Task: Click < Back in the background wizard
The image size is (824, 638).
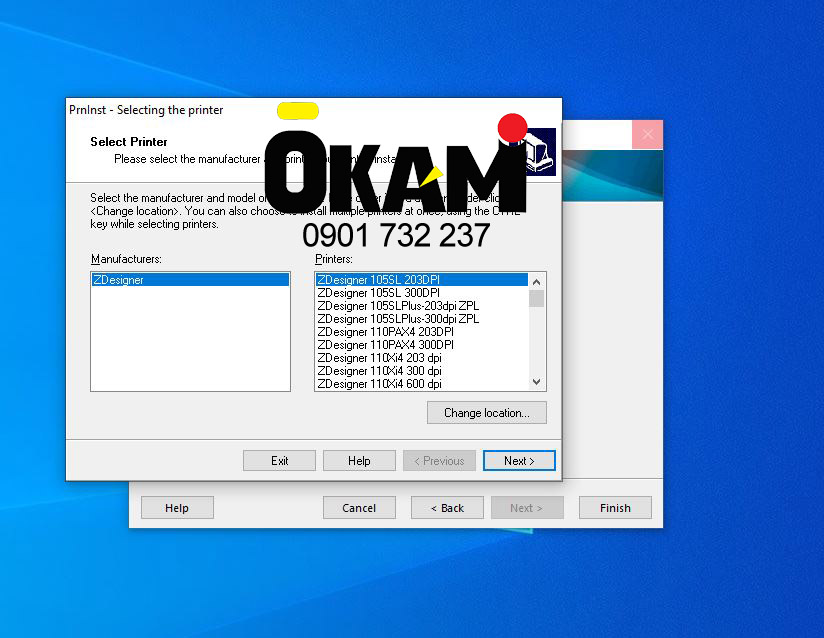Action: pyautogui.click(x=447, y=508)
